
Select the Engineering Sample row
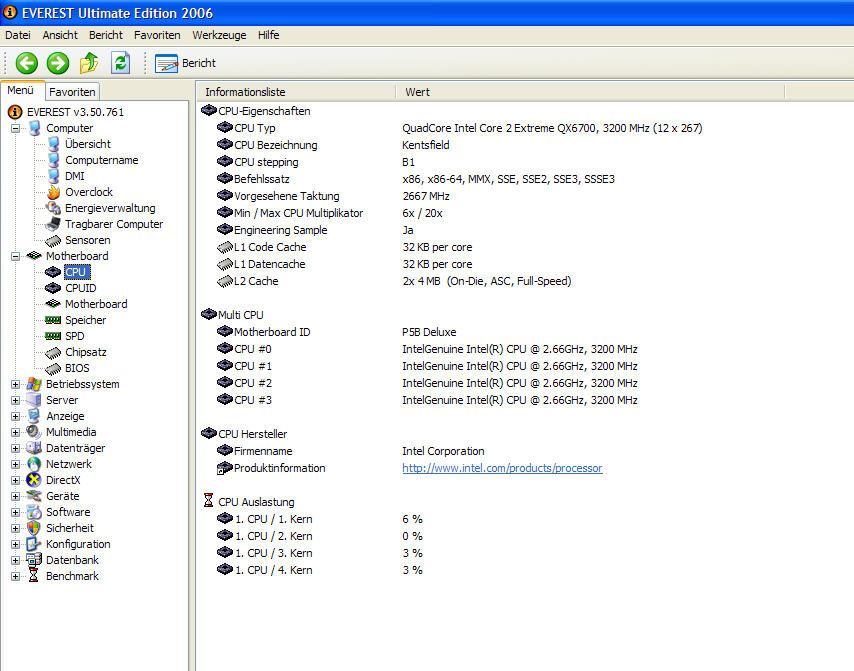316,230
